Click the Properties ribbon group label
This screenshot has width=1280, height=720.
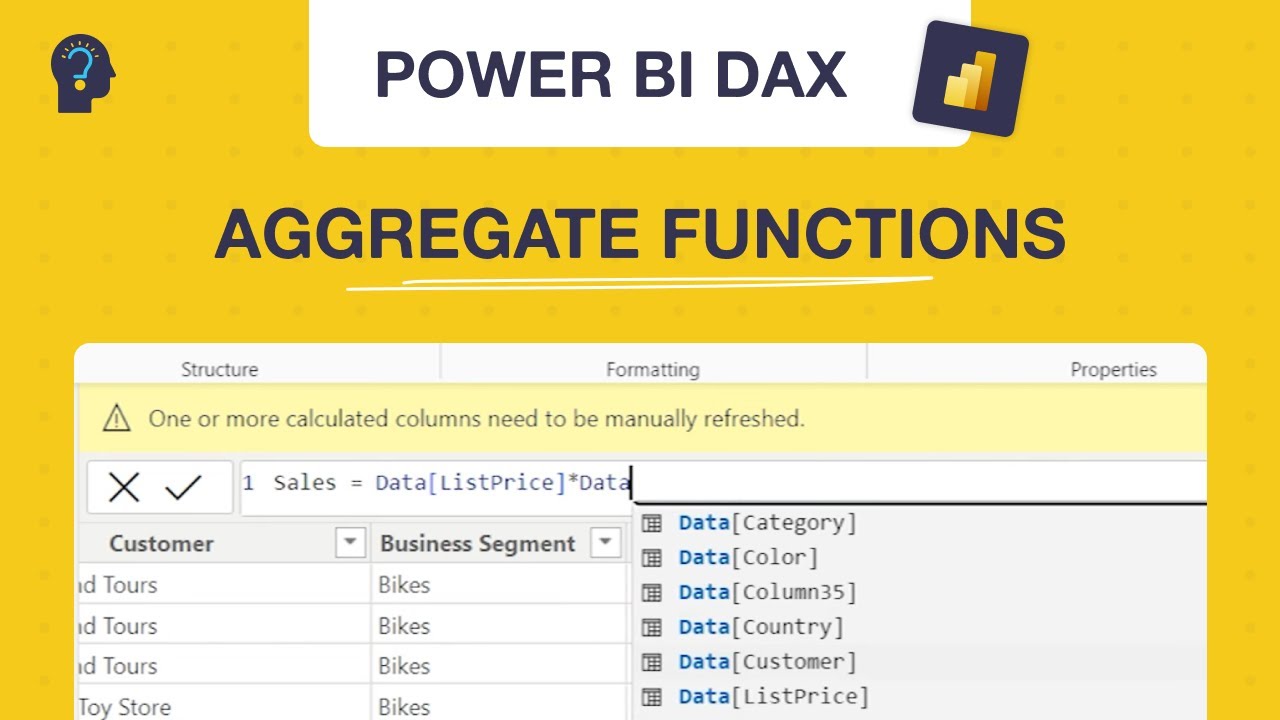(x=1114, y=369)
